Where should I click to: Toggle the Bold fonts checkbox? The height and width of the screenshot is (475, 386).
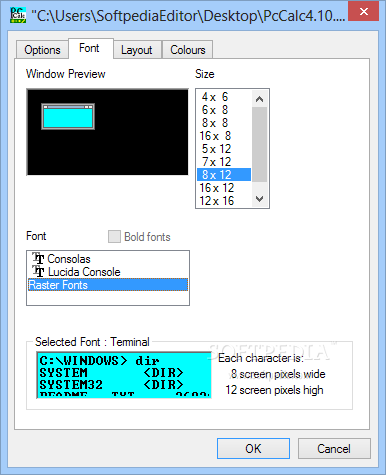114,237
